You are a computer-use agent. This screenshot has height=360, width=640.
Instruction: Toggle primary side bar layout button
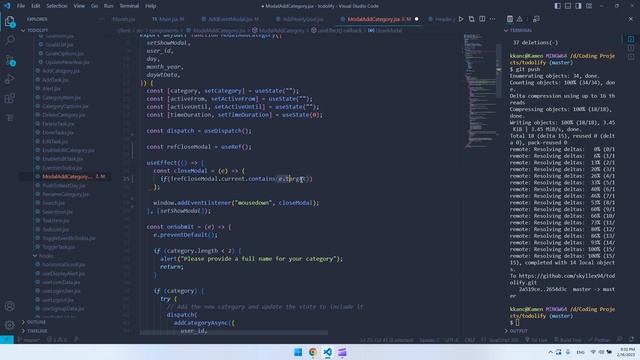(x=558, y=6)
